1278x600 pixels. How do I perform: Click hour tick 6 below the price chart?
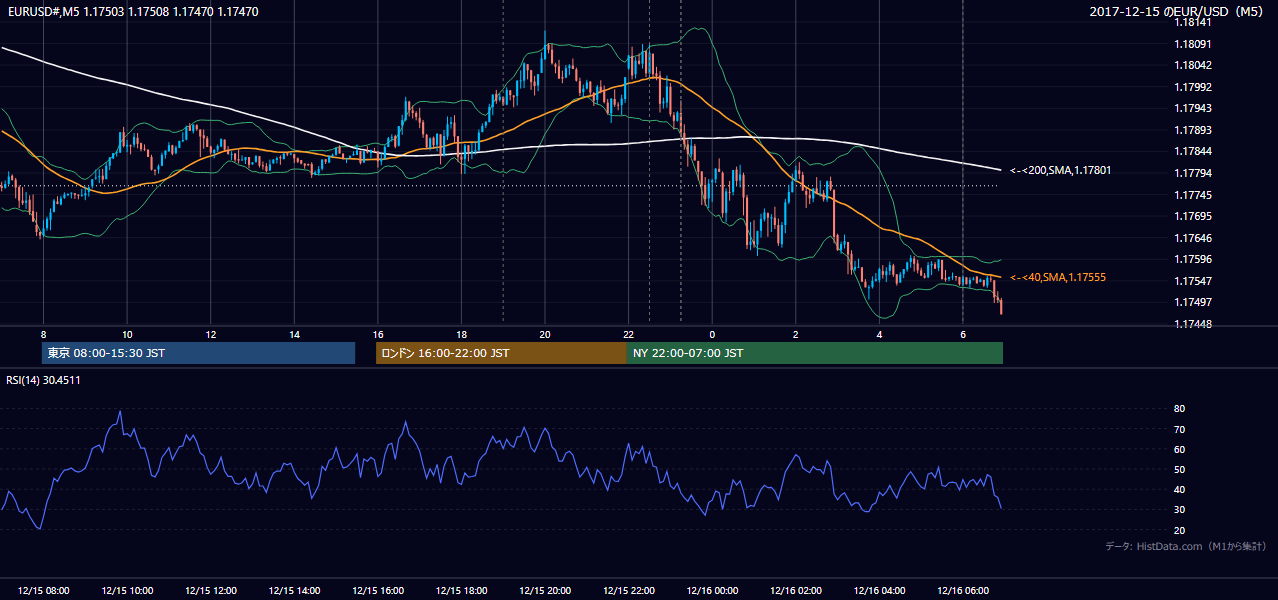tap(963, 334)
